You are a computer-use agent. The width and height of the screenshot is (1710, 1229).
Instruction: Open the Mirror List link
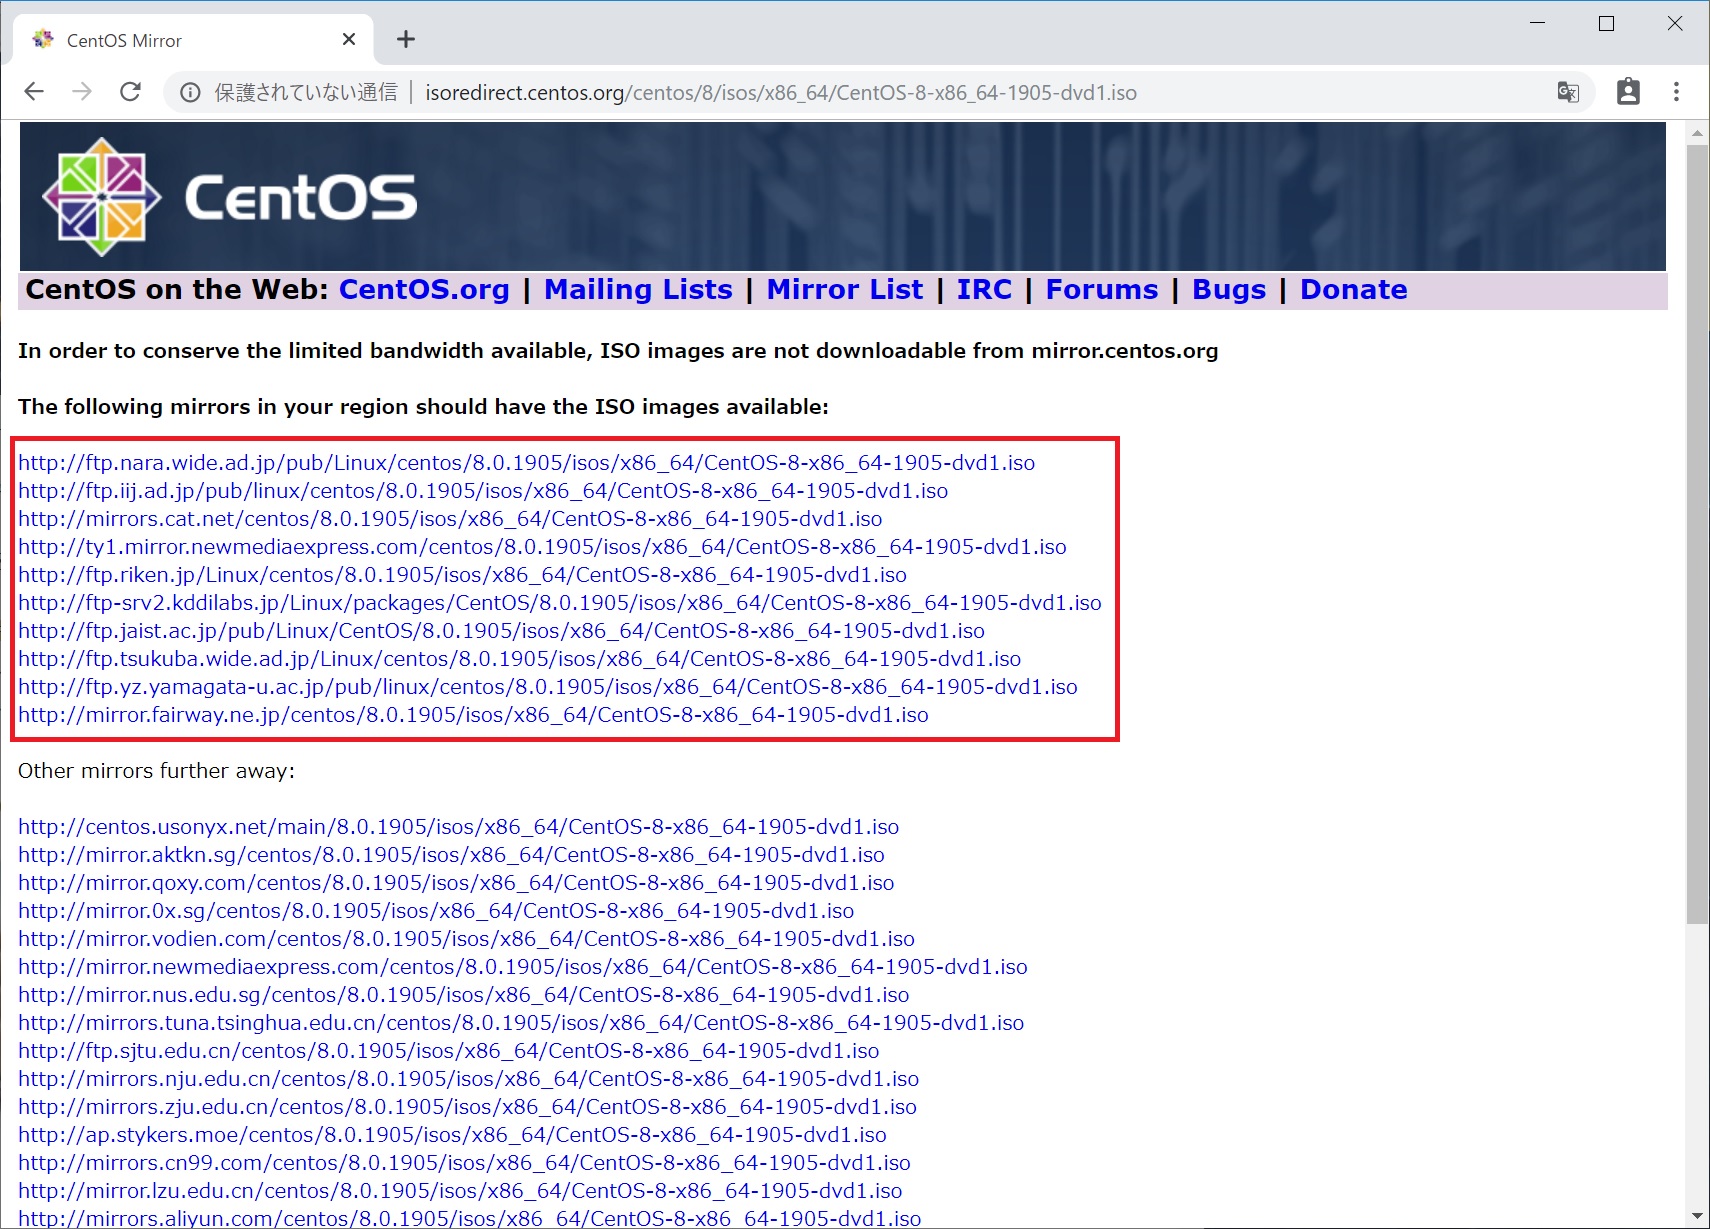[x=845, y=290]
